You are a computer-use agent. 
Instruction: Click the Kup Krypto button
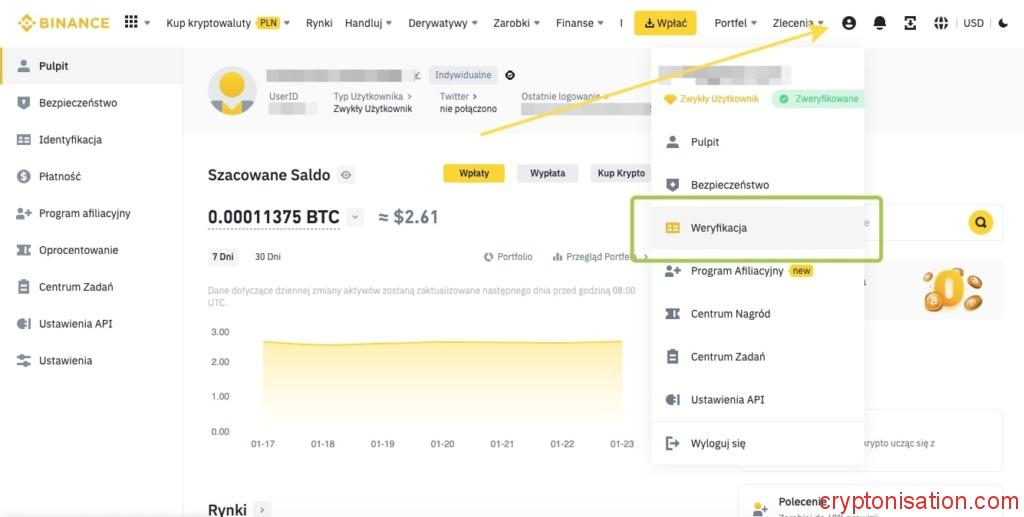621,173
